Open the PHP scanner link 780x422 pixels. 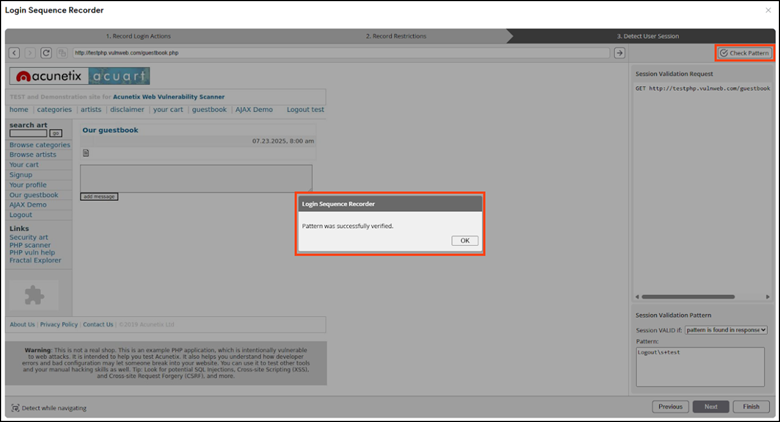30,245
